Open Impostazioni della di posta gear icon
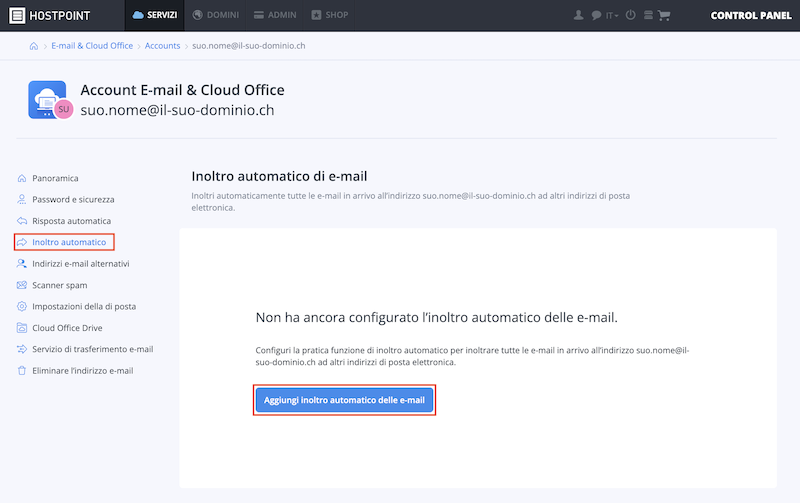This screenshot has height=503, width=800. [x=21, y=307]
